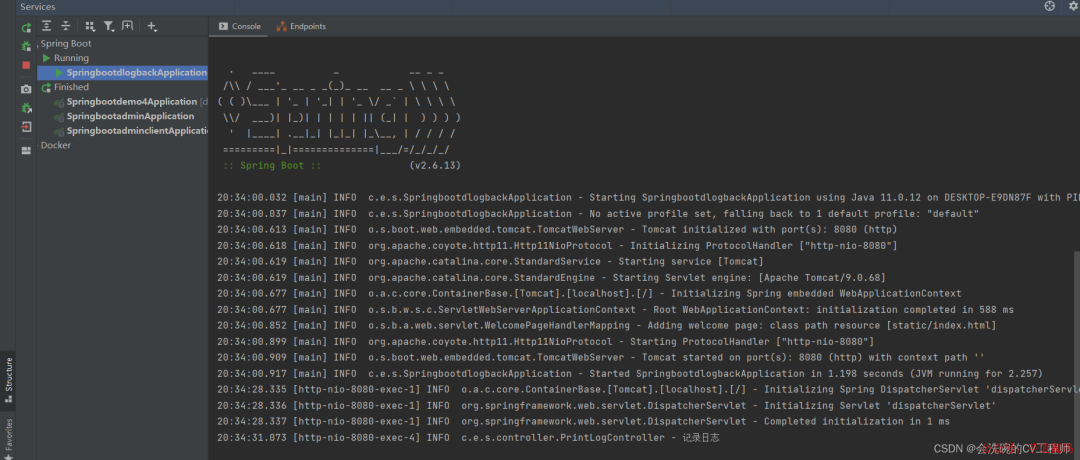Click the 'No active profile set' log line
This screenshot has height=460, width=1080.
pos(598,213)
